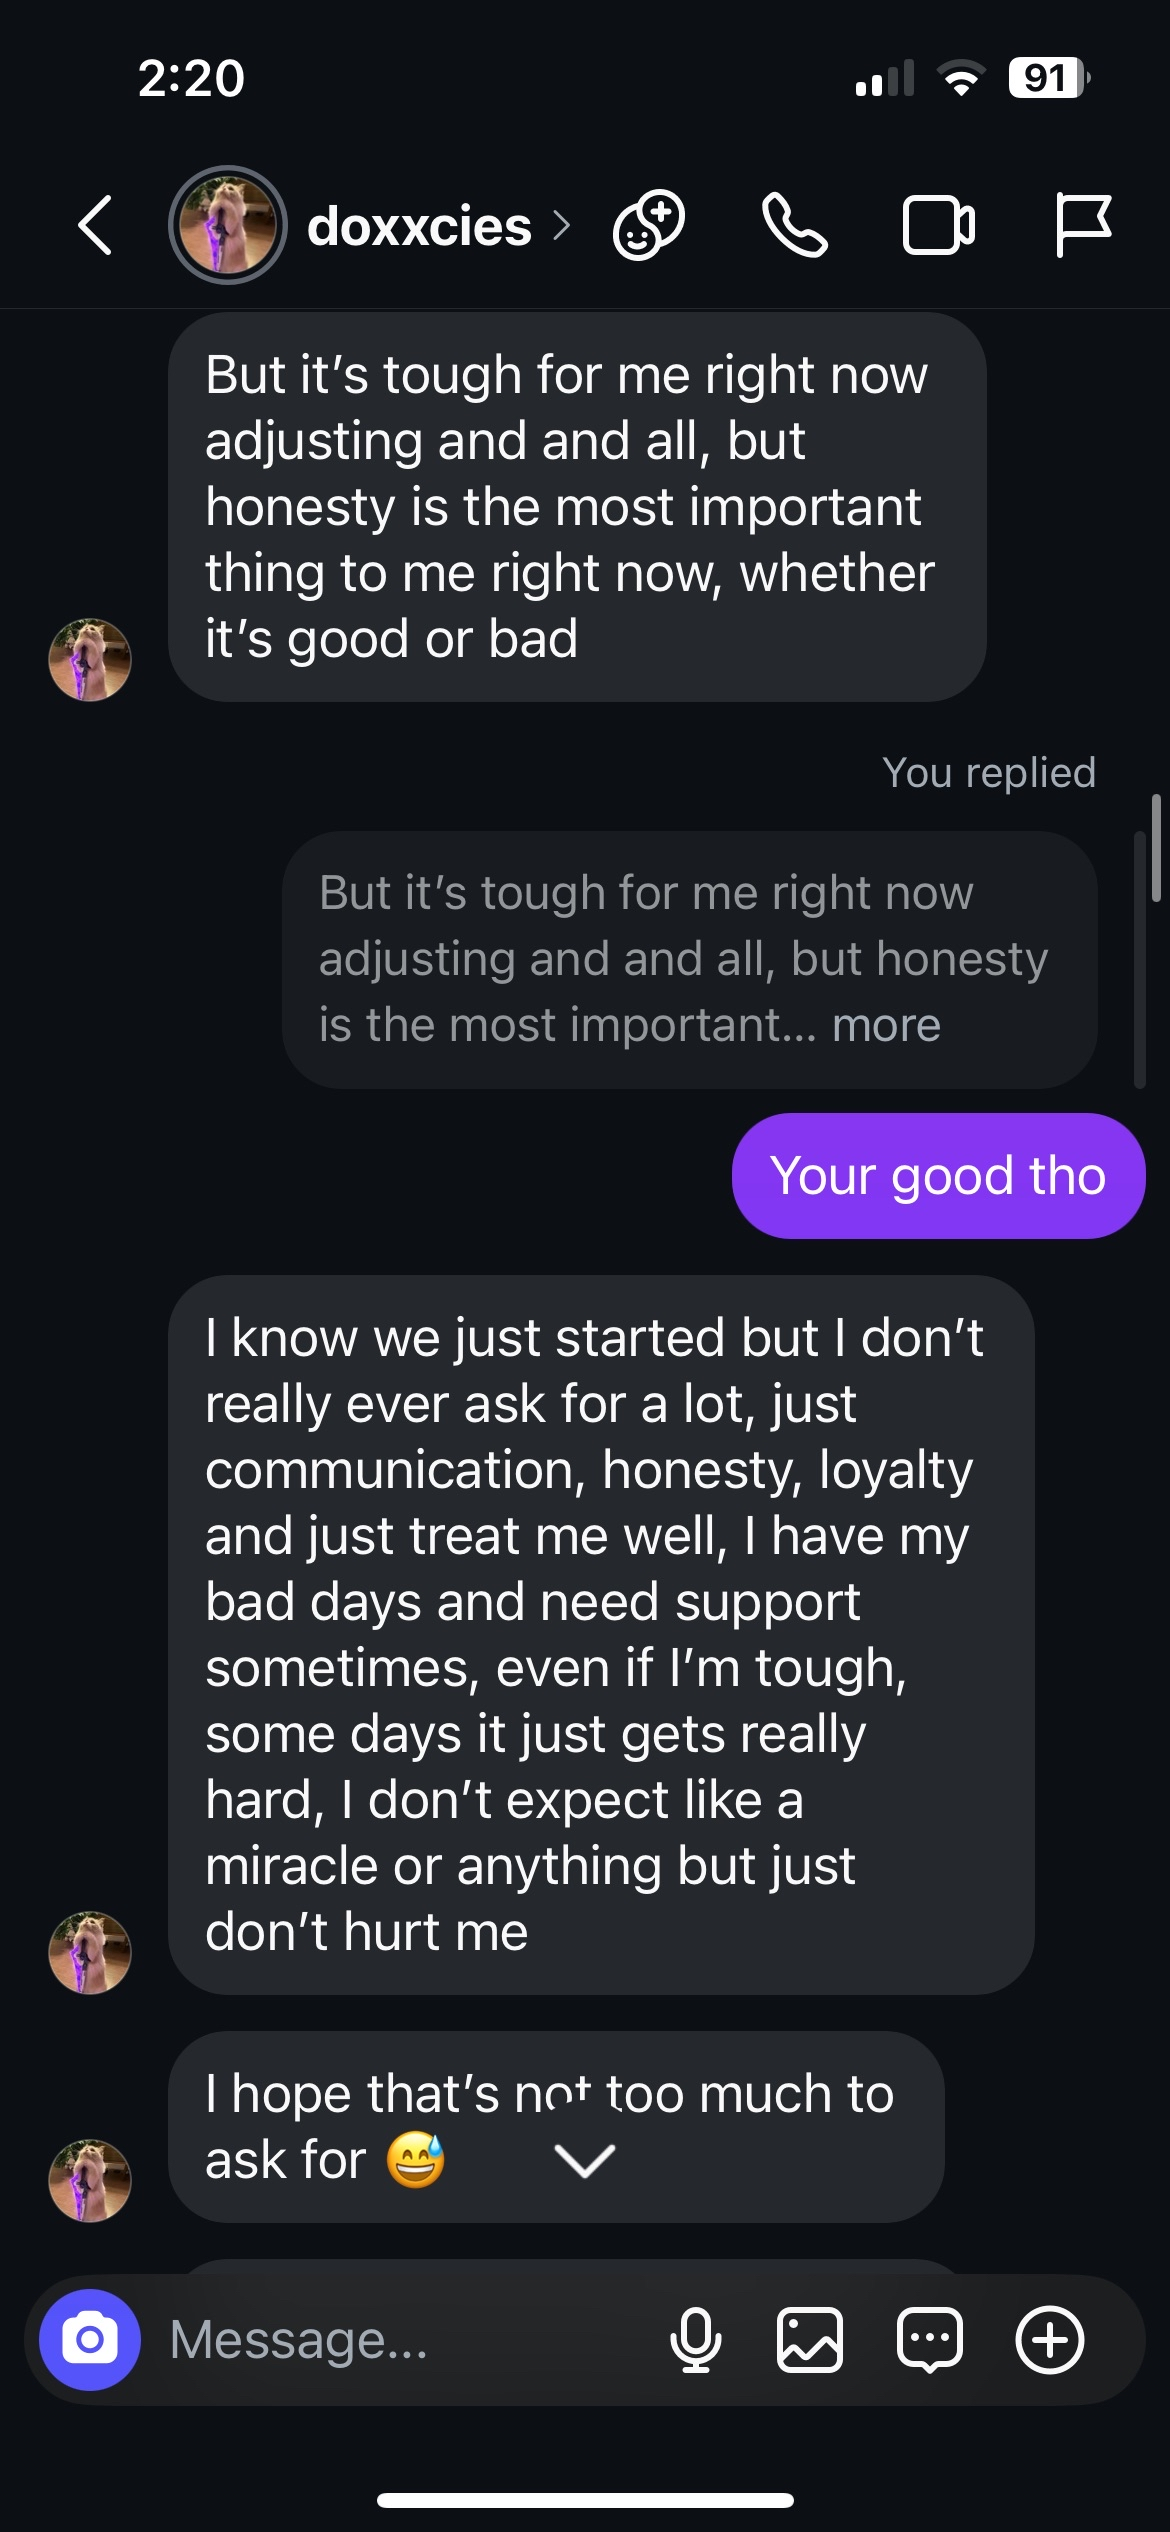Open the sticker avatar icon in header
Image resolution: width=1170 pixels, height=2532 pixels.
(x=649, y=225)
